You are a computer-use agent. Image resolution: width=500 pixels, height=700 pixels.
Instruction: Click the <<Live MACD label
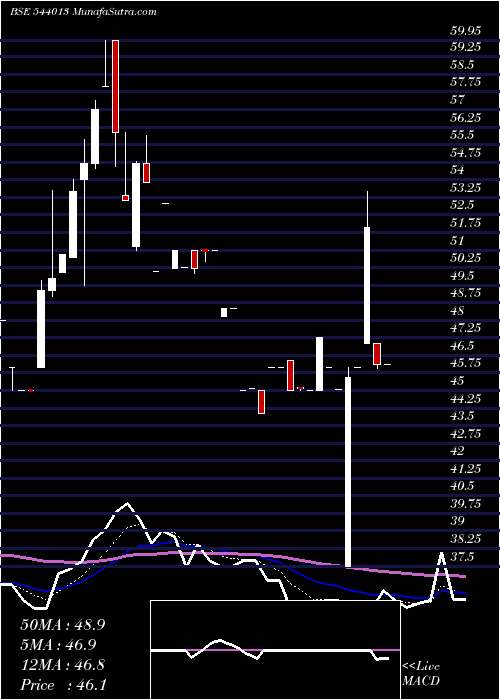[421, 674]
